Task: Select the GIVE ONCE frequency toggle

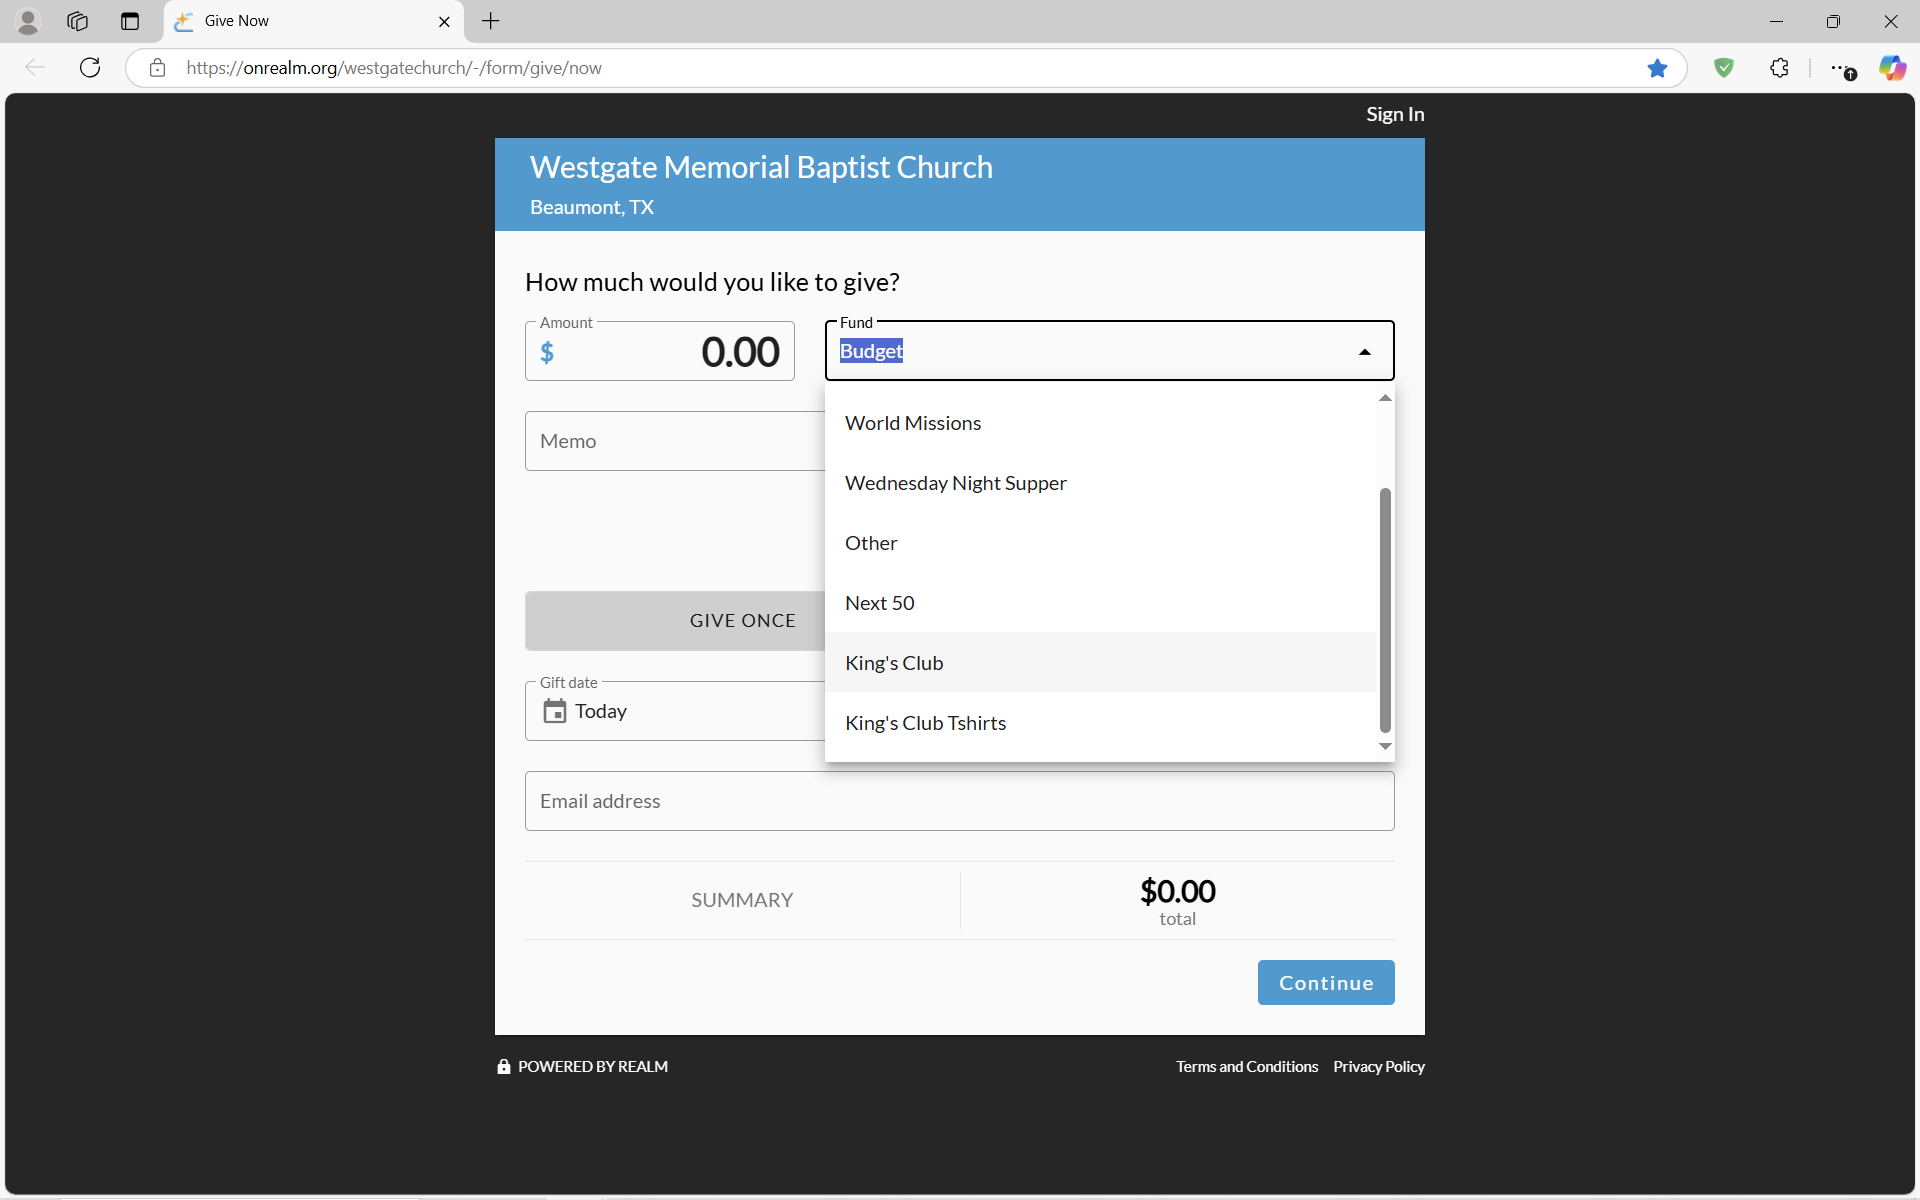Action: (742, 621)
